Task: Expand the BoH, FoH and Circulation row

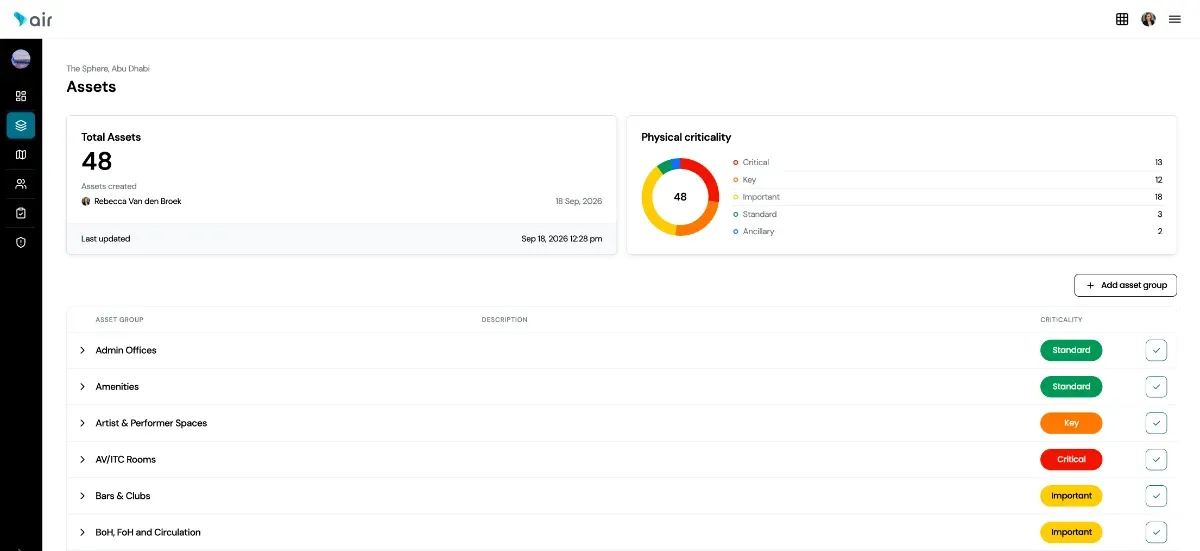Action: (x=82, y=532)
